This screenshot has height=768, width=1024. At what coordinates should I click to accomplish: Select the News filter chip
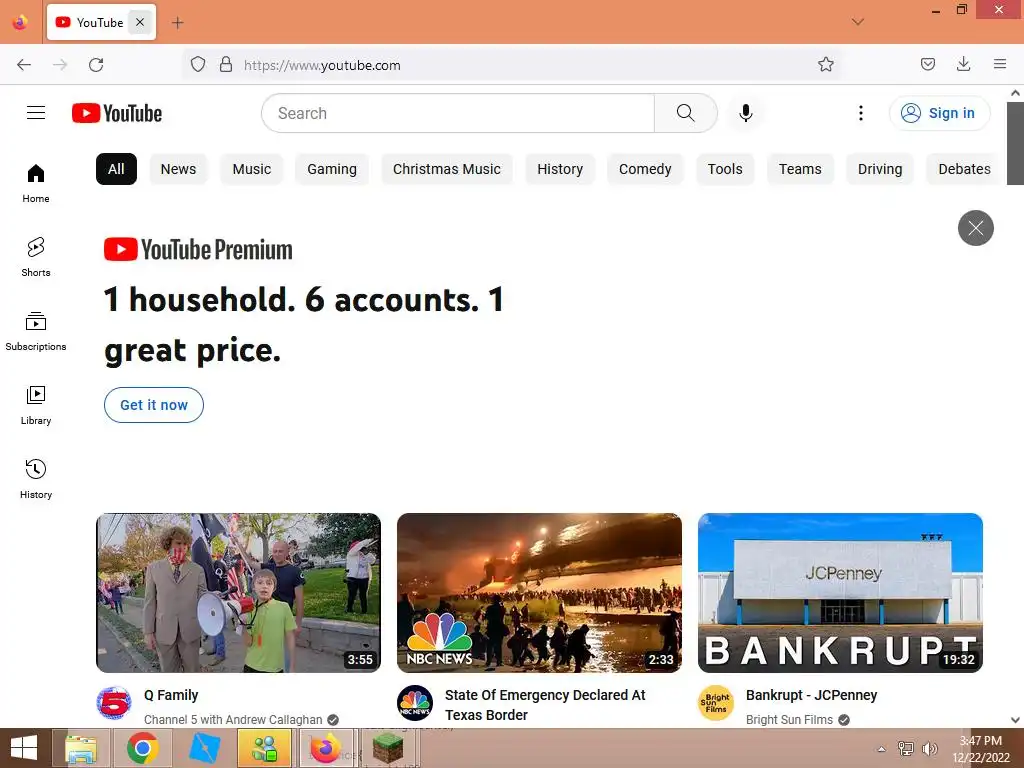click(178, 169)
